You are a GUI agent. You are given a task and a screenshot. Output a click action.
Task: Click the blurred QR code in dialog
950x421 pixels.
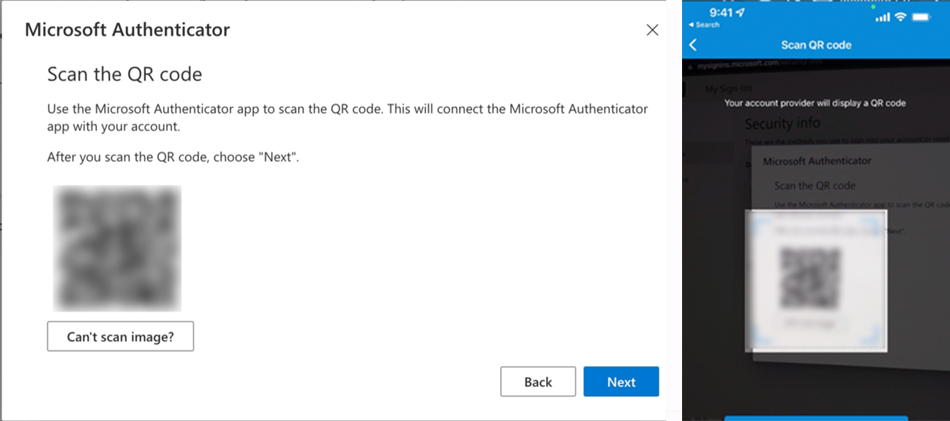pos(117,247)
